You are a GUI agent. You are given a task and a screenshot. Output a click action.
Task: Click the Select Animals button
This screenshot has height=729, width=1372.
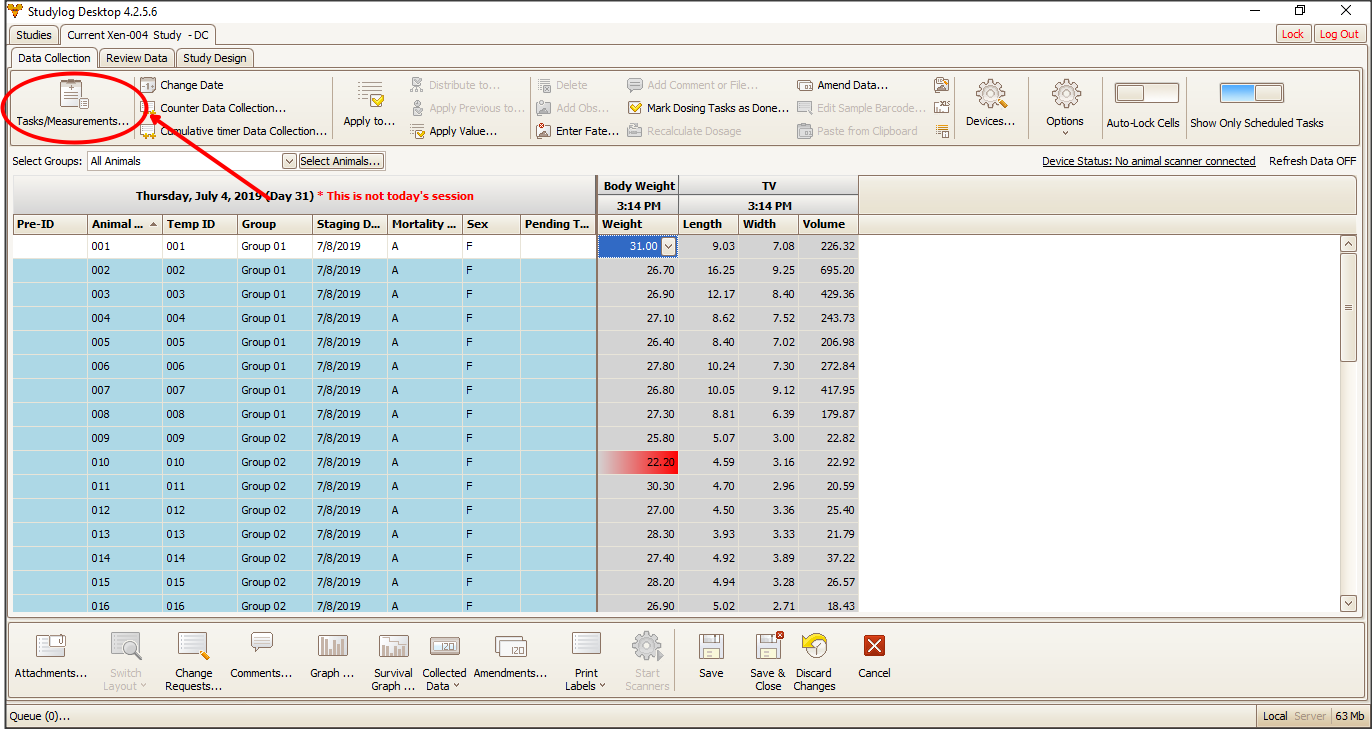tap(341, 161)
